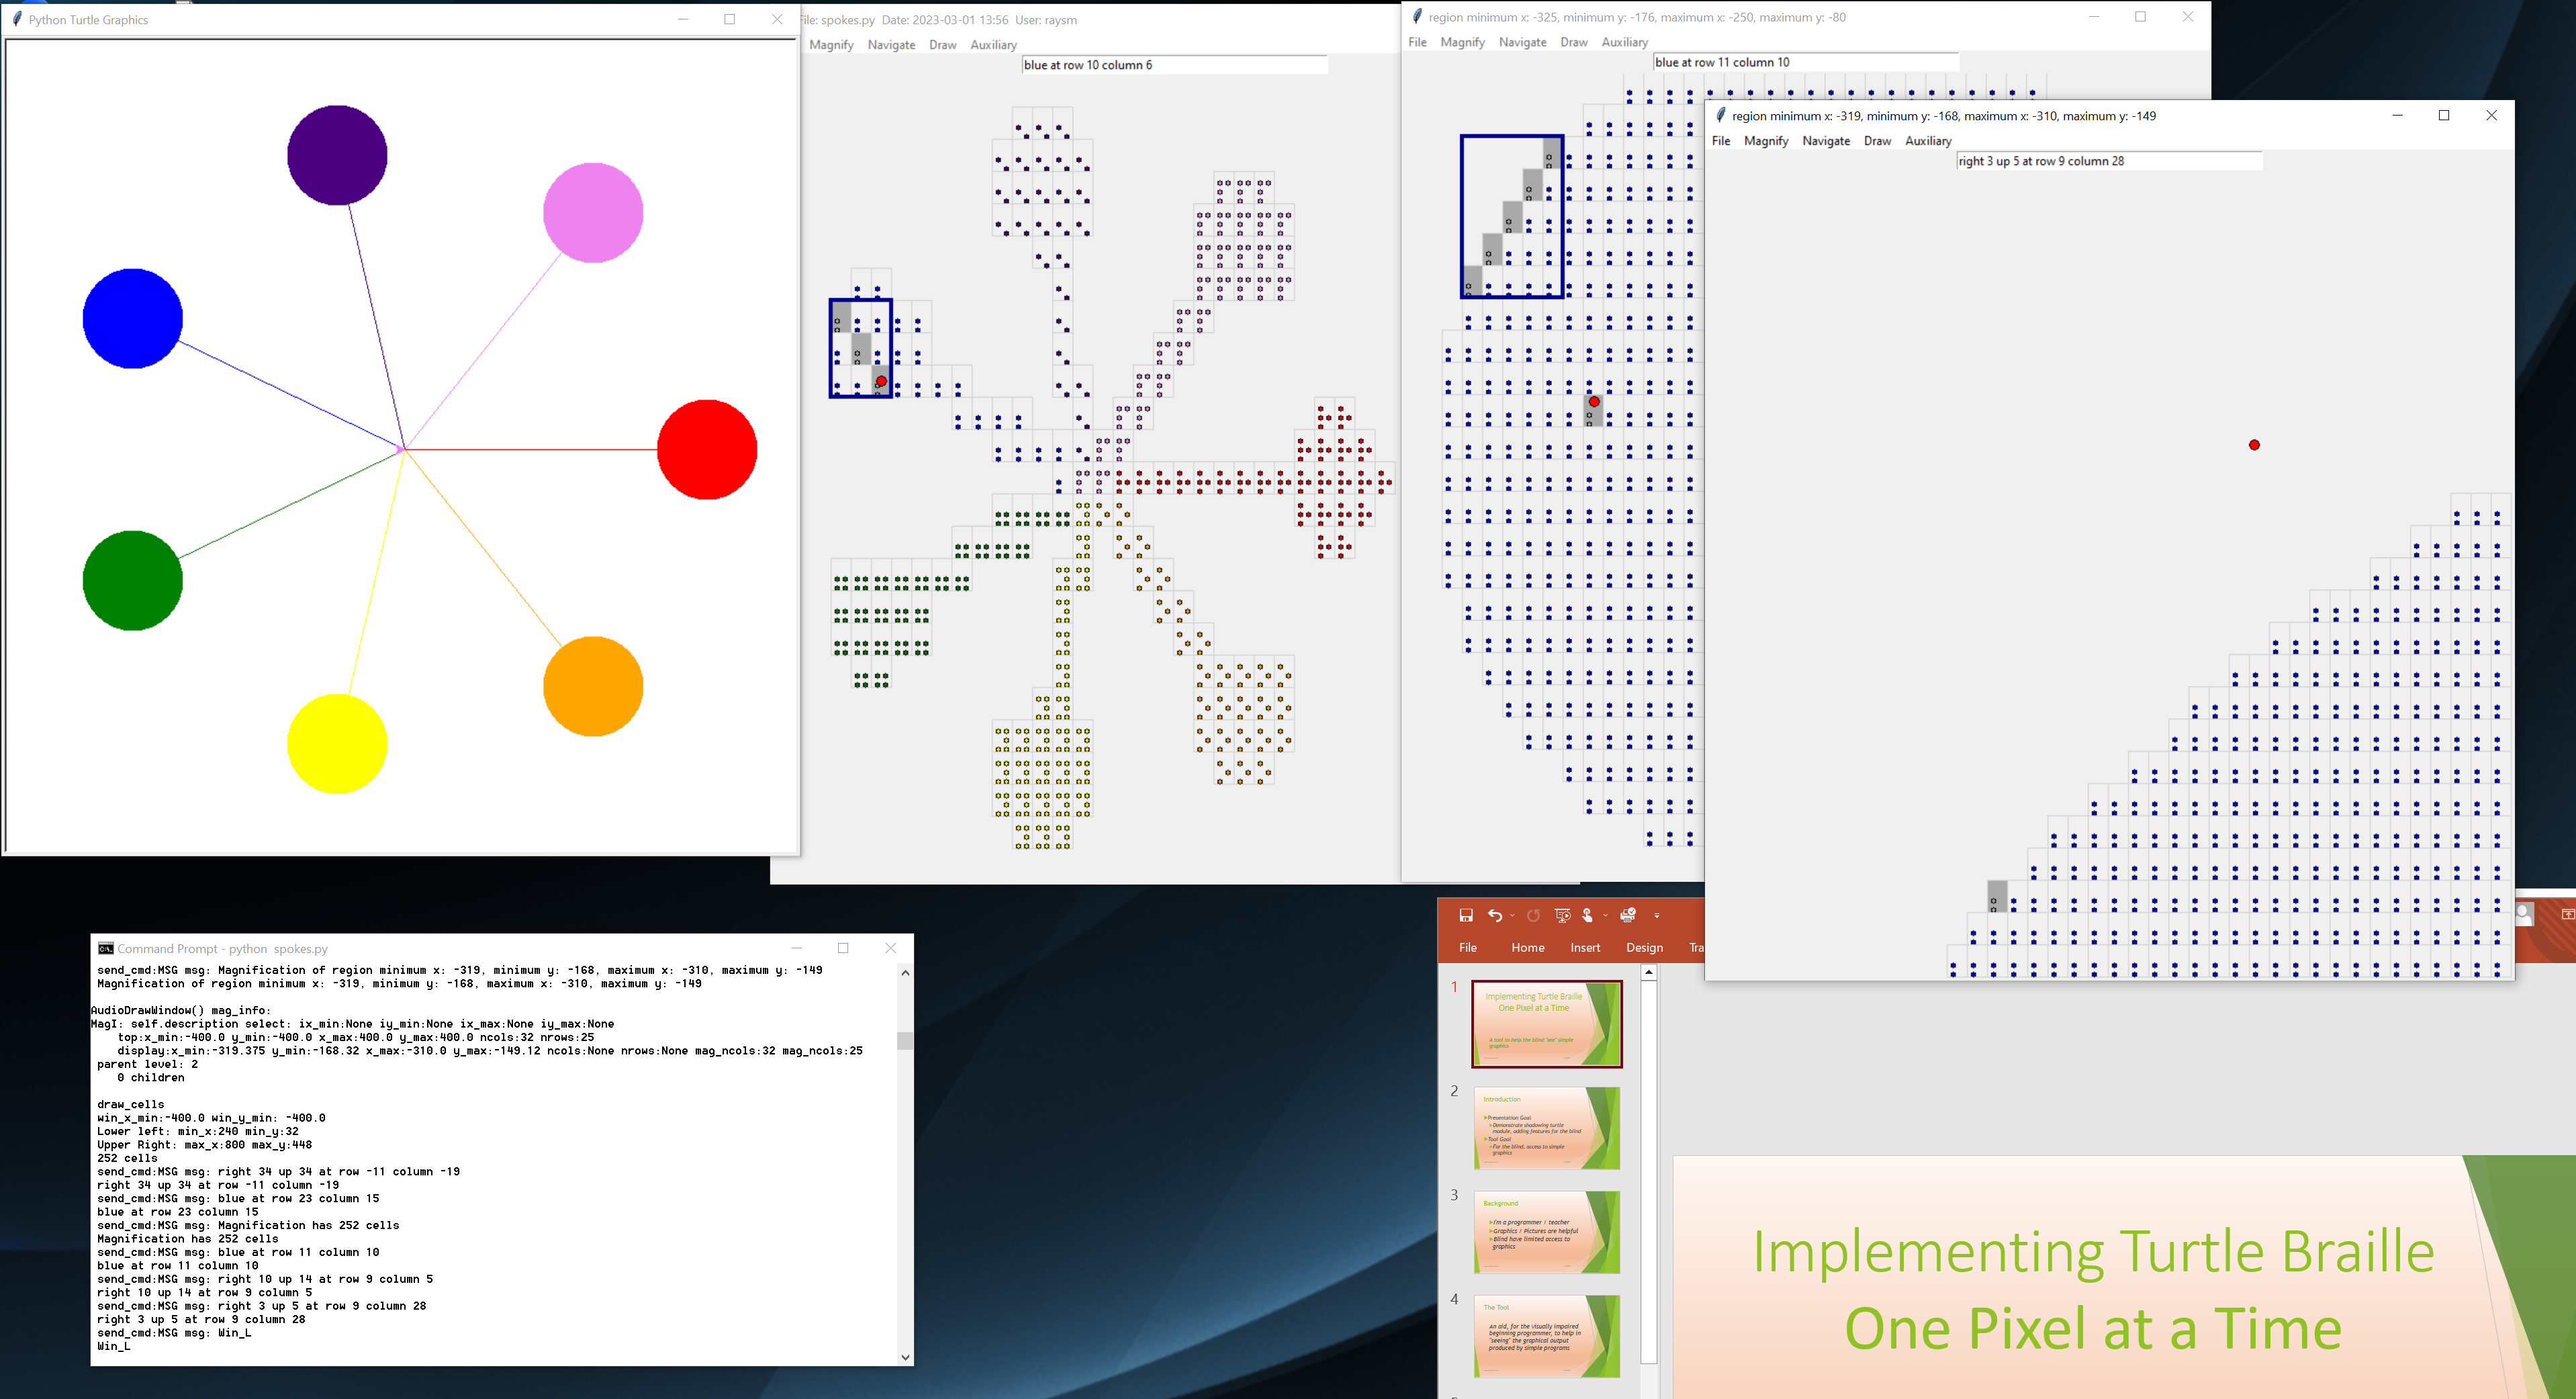The height and width of the screenshot is (1399, 2576).
Task: Open Magnify menu in region -325 window
Action: [x=1462, y=42]
